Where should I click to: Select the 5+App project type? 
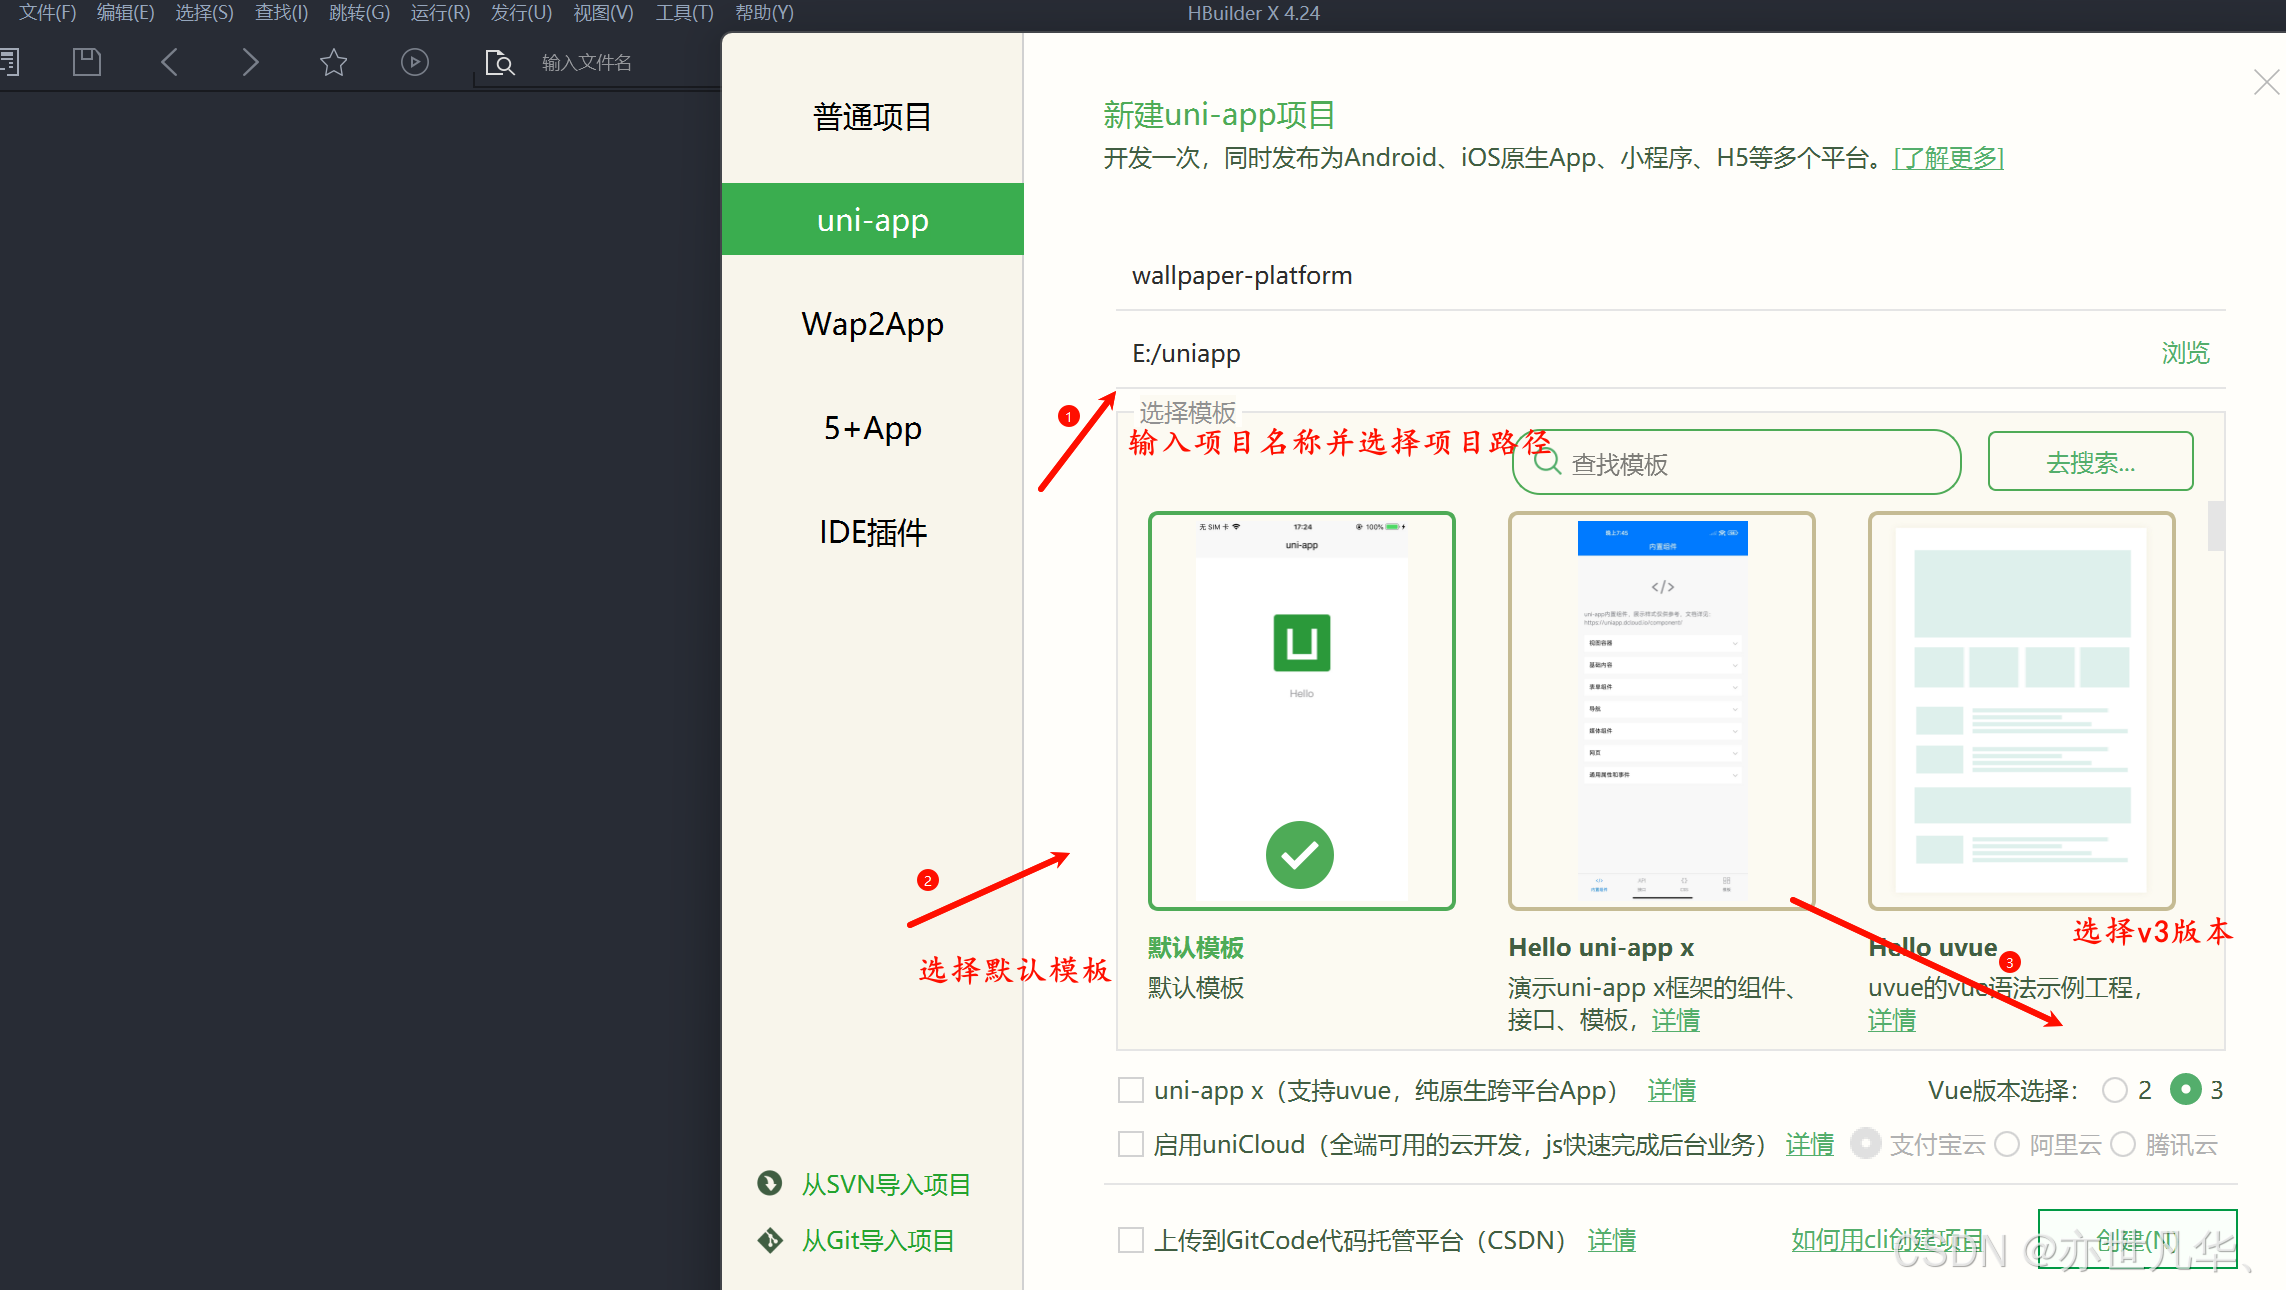pyautogui.click(x=873, y=428)
